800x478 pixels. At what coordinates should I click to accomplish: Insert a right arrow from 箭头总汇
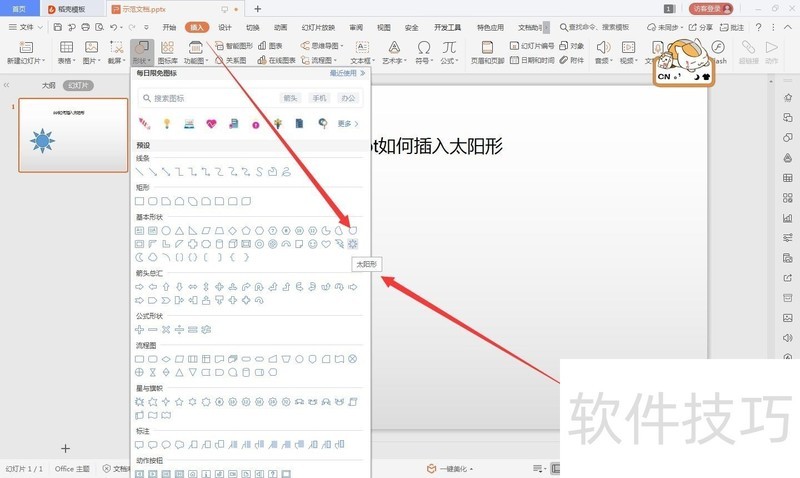(x=140, y=287)
